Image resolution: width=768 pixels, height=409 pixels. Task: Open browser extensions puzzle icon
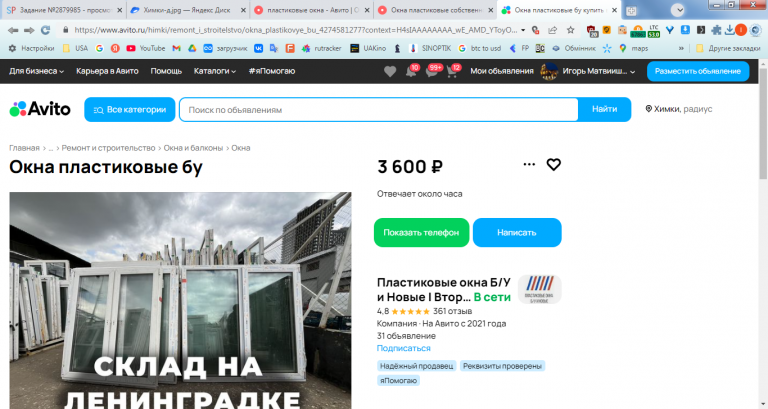click(x=716, y=30)
